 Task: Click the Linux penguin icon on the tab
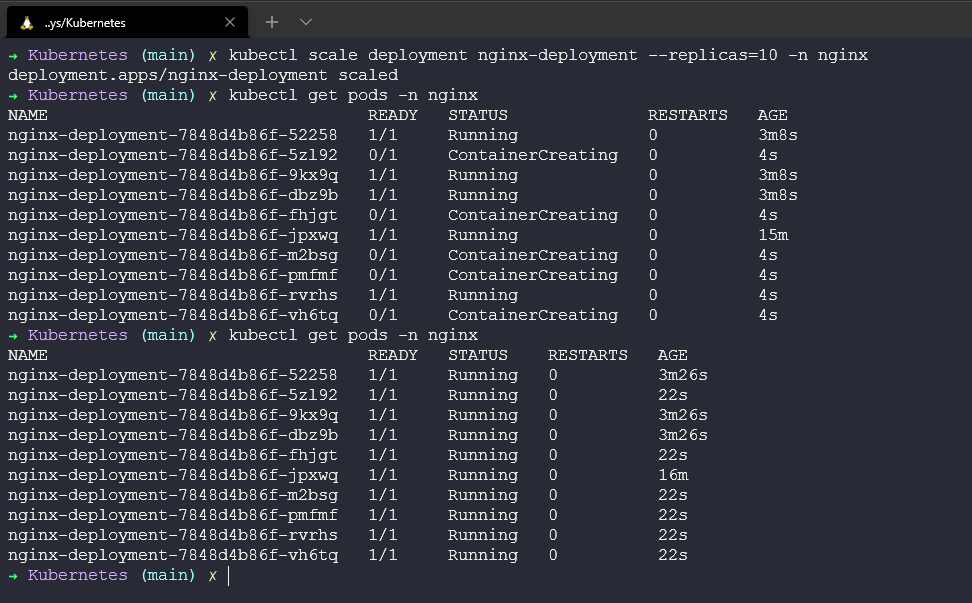tap(27, 22)
